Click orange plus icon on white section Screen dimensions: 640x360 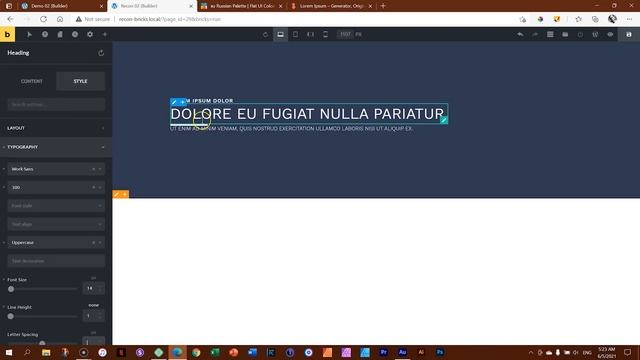(x=124, y=194)
